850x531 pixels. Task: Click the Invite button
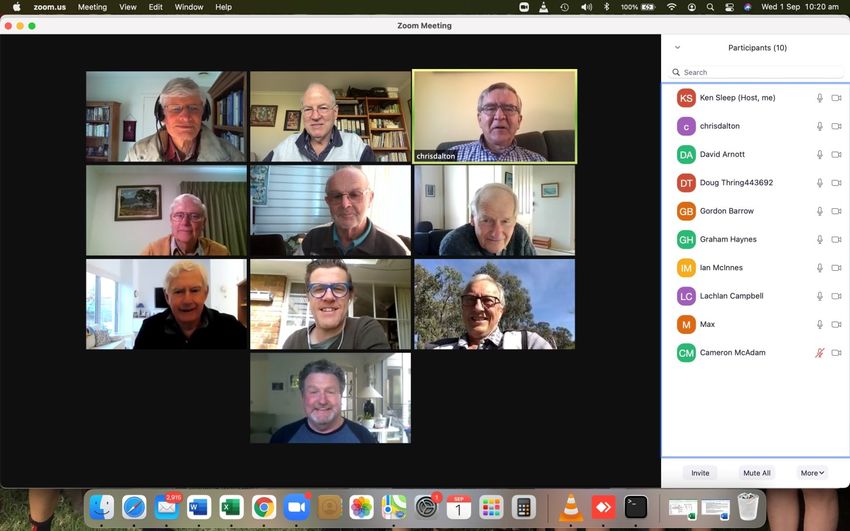700,473
